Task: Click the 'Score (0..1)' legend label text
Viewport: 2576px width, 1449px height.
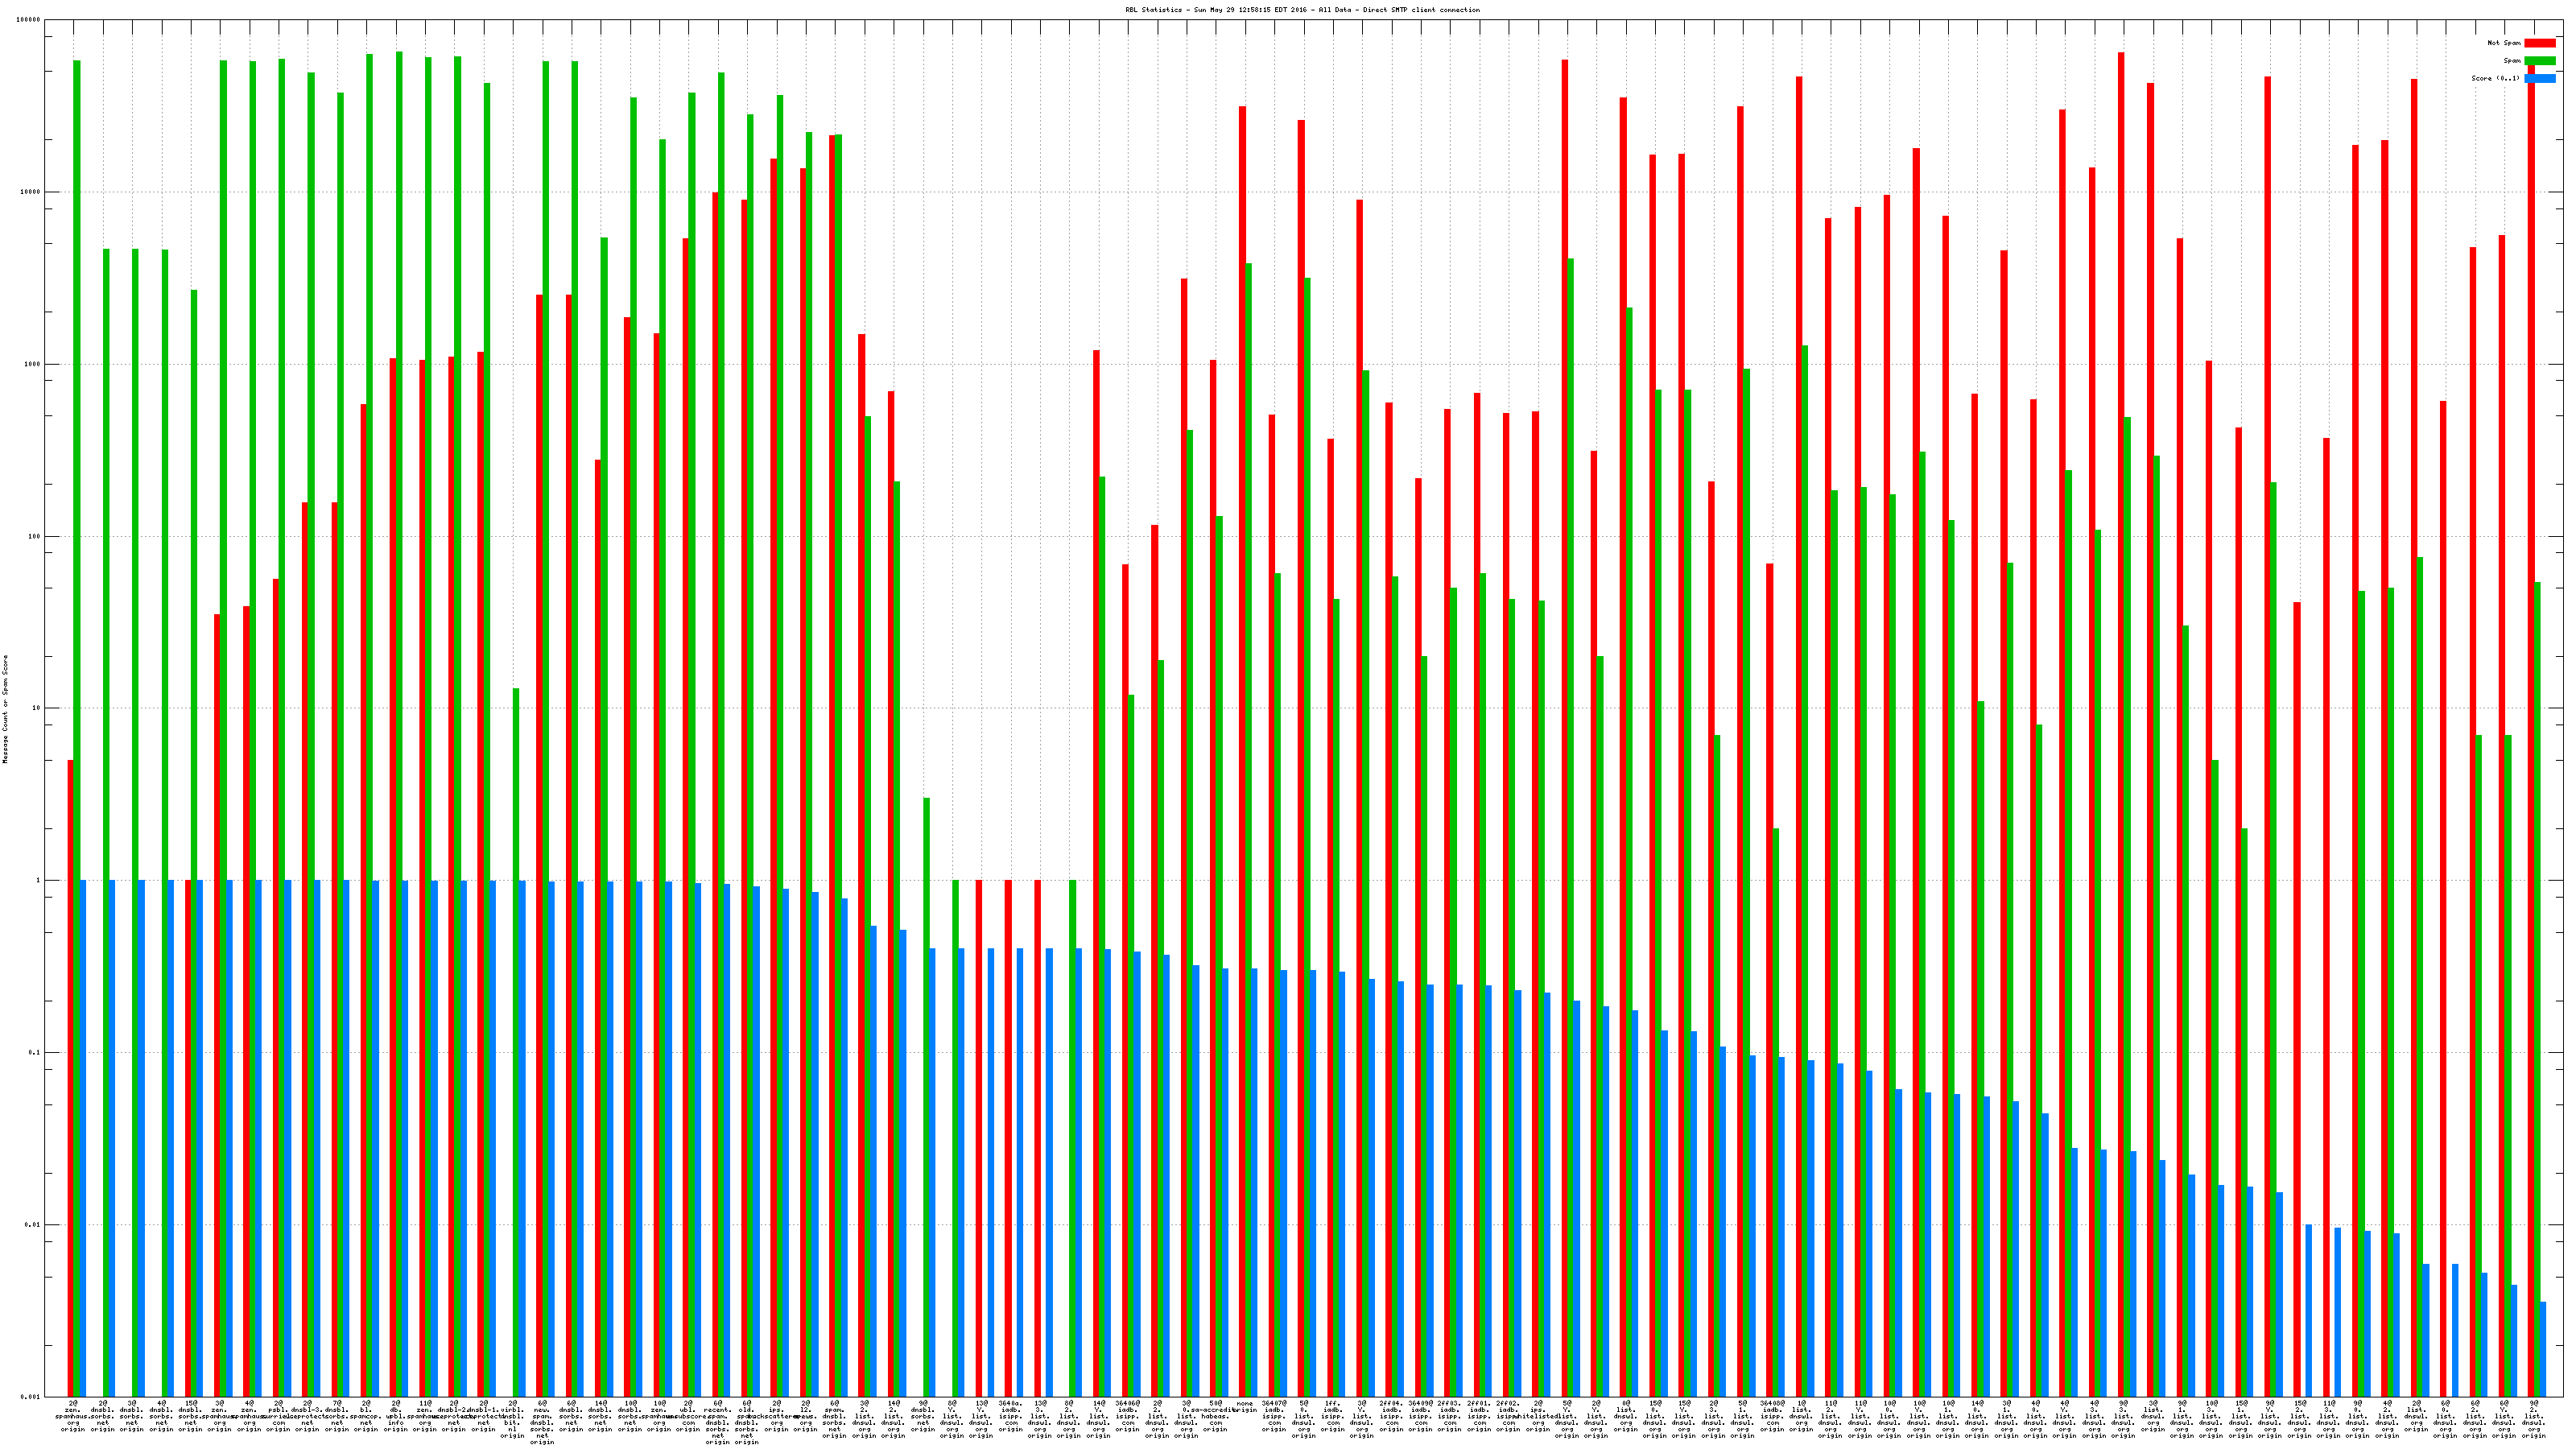Action: click(2495, 78)
